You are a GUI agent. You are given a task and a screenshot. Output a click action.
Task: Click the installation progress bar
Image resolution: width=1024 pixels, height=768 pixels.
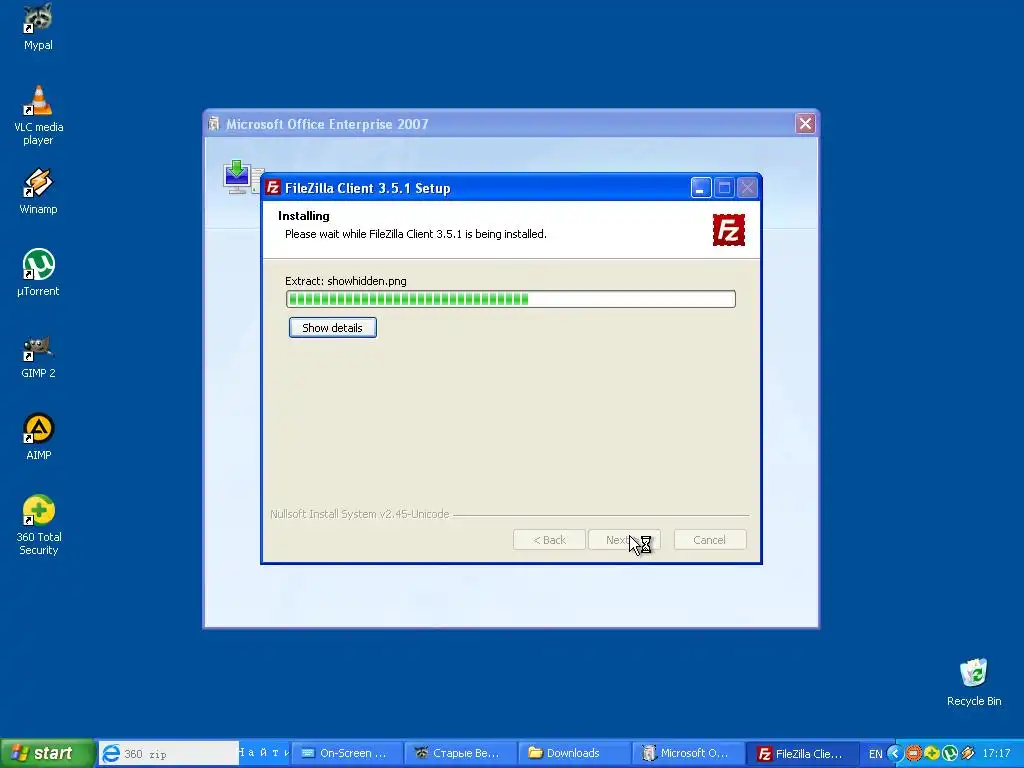[x=511, y=299]
